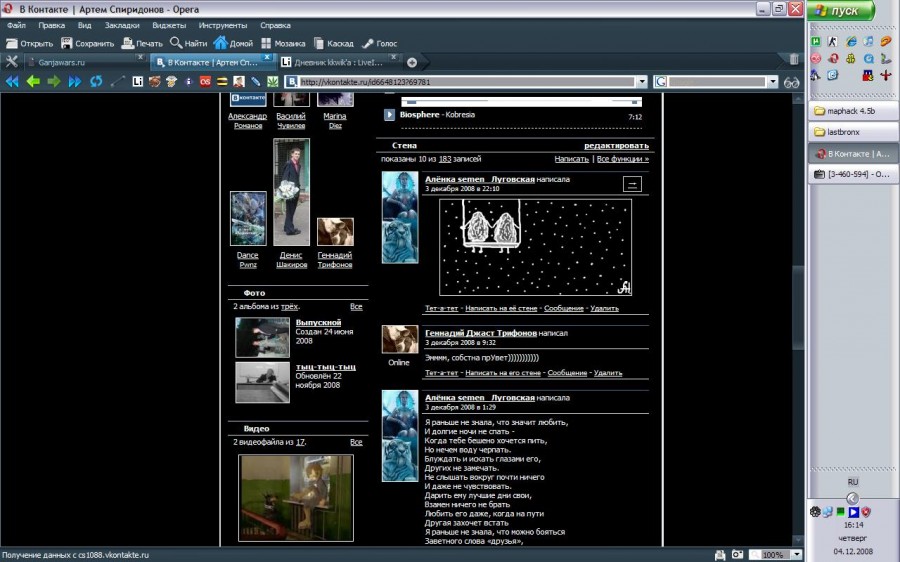Open the green cannabis leaf bookmark icon
900x562 pixels.
pyautogui.click(x=273, y=82)
